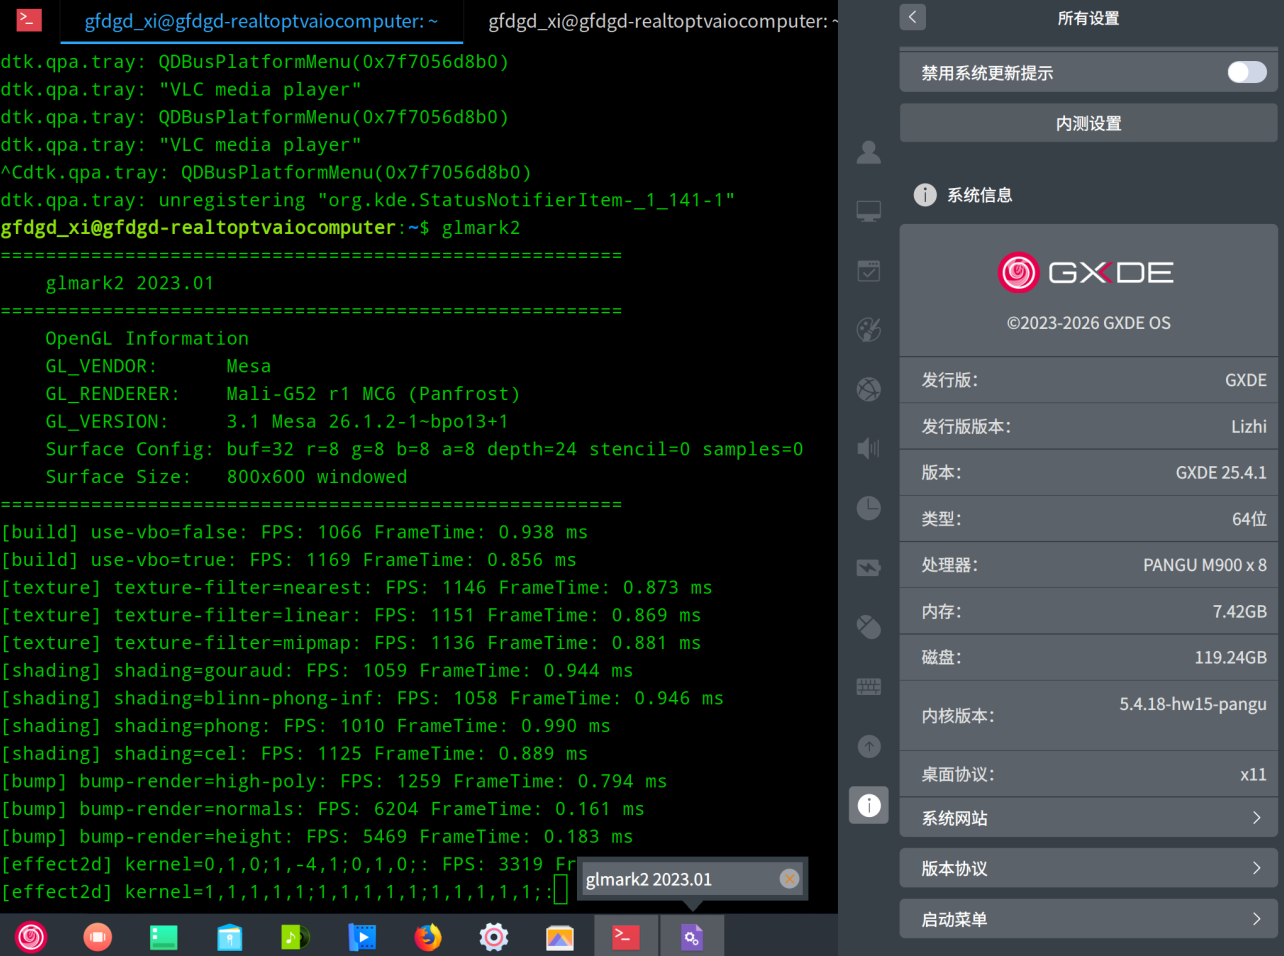
Task: Open Default Applications settings icon
Action: tap(869, 271)
